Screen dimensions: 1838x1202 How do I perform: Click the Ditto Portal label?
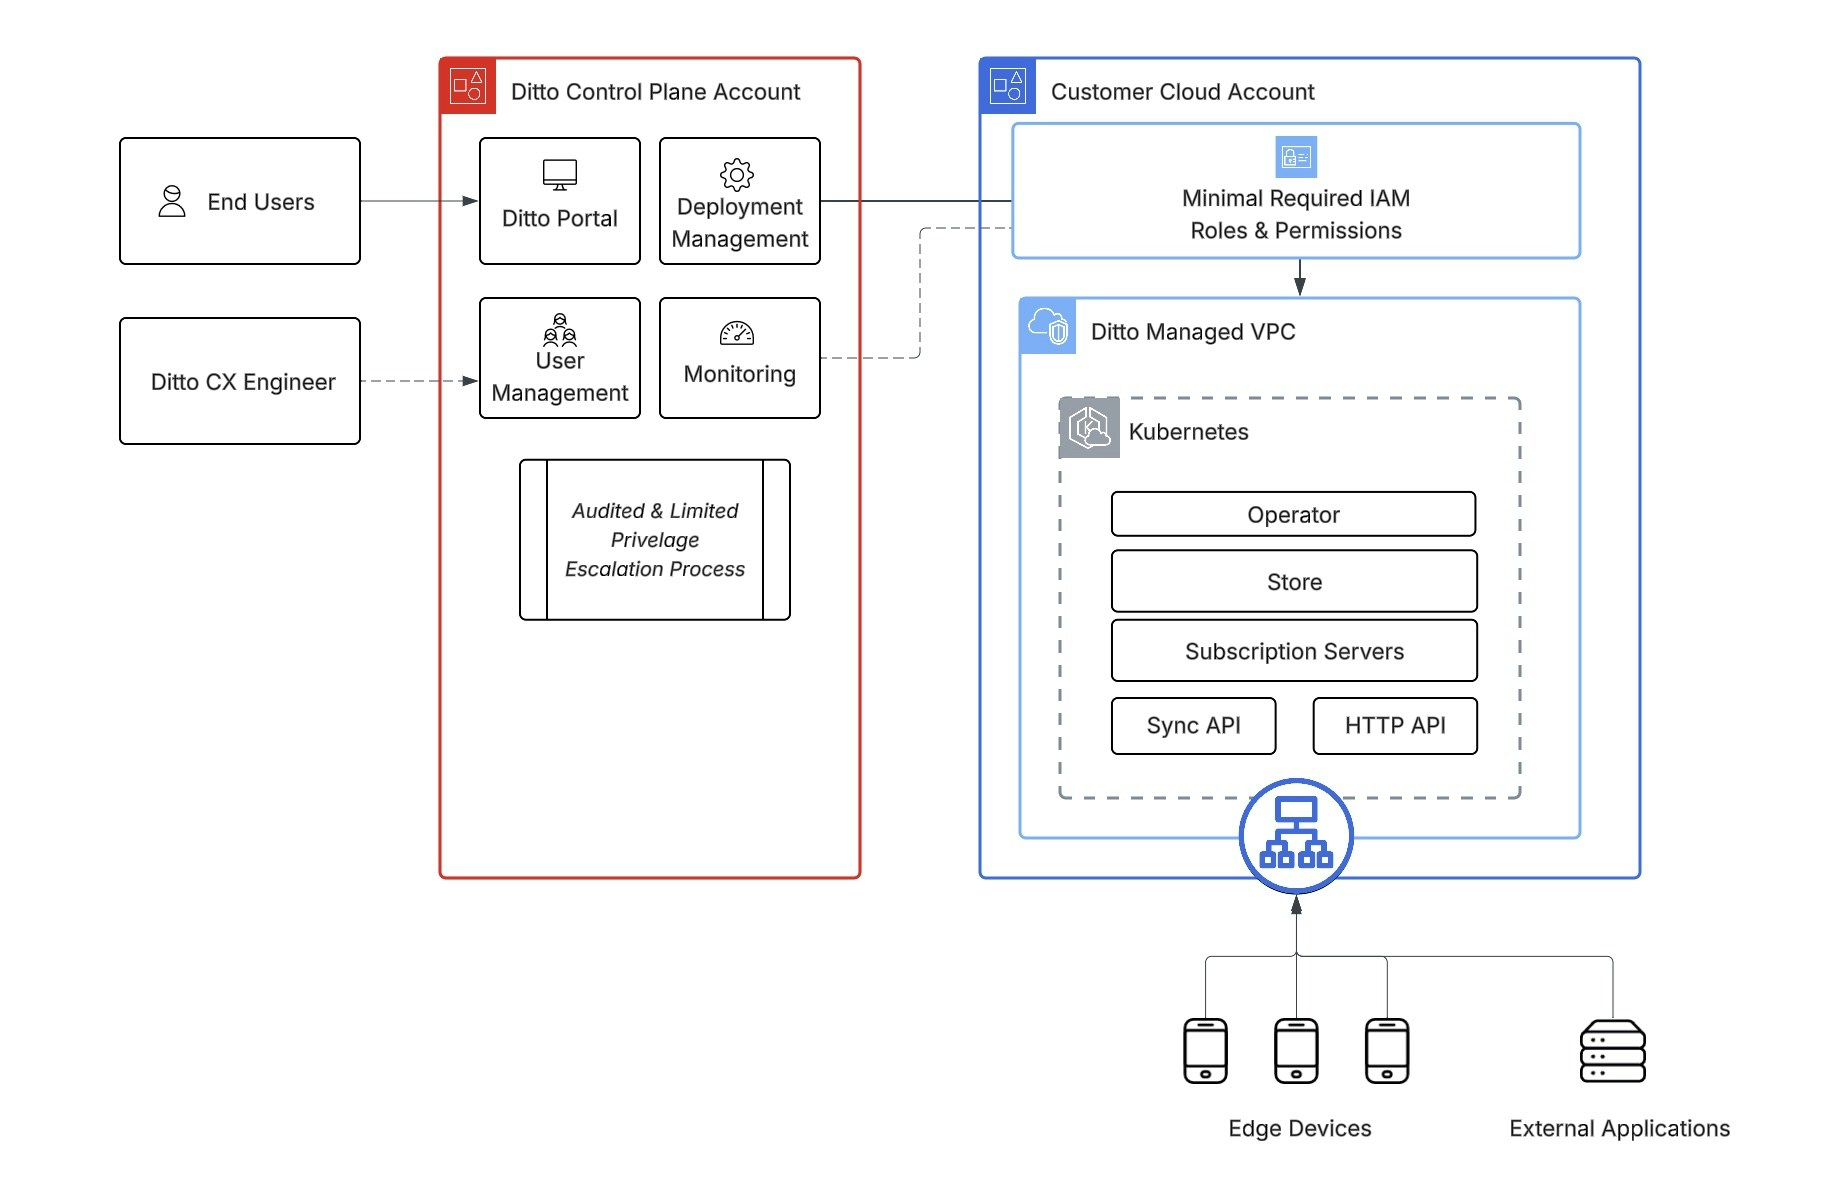pos(560,218)
